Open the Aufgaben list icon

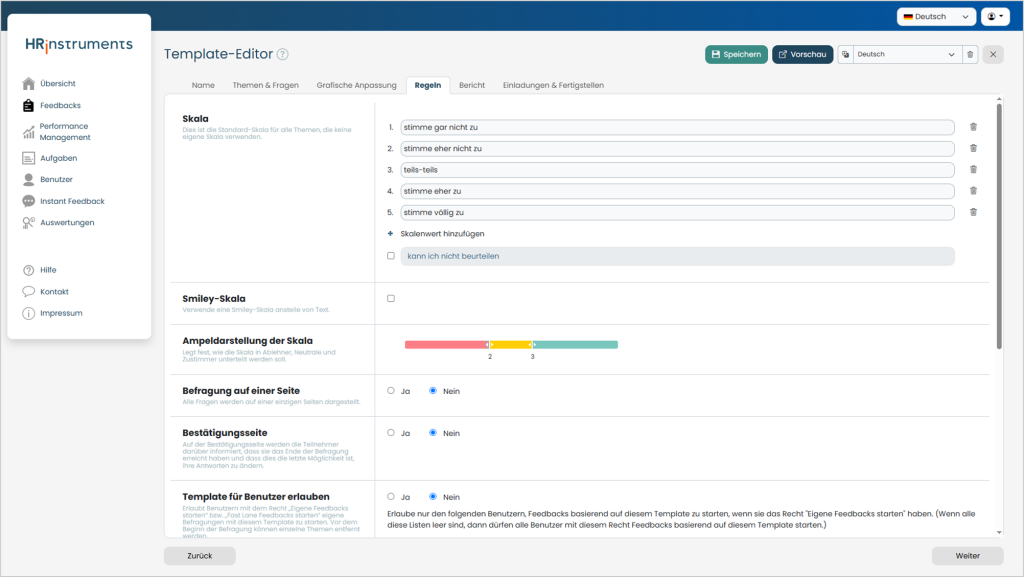[28, 158]
